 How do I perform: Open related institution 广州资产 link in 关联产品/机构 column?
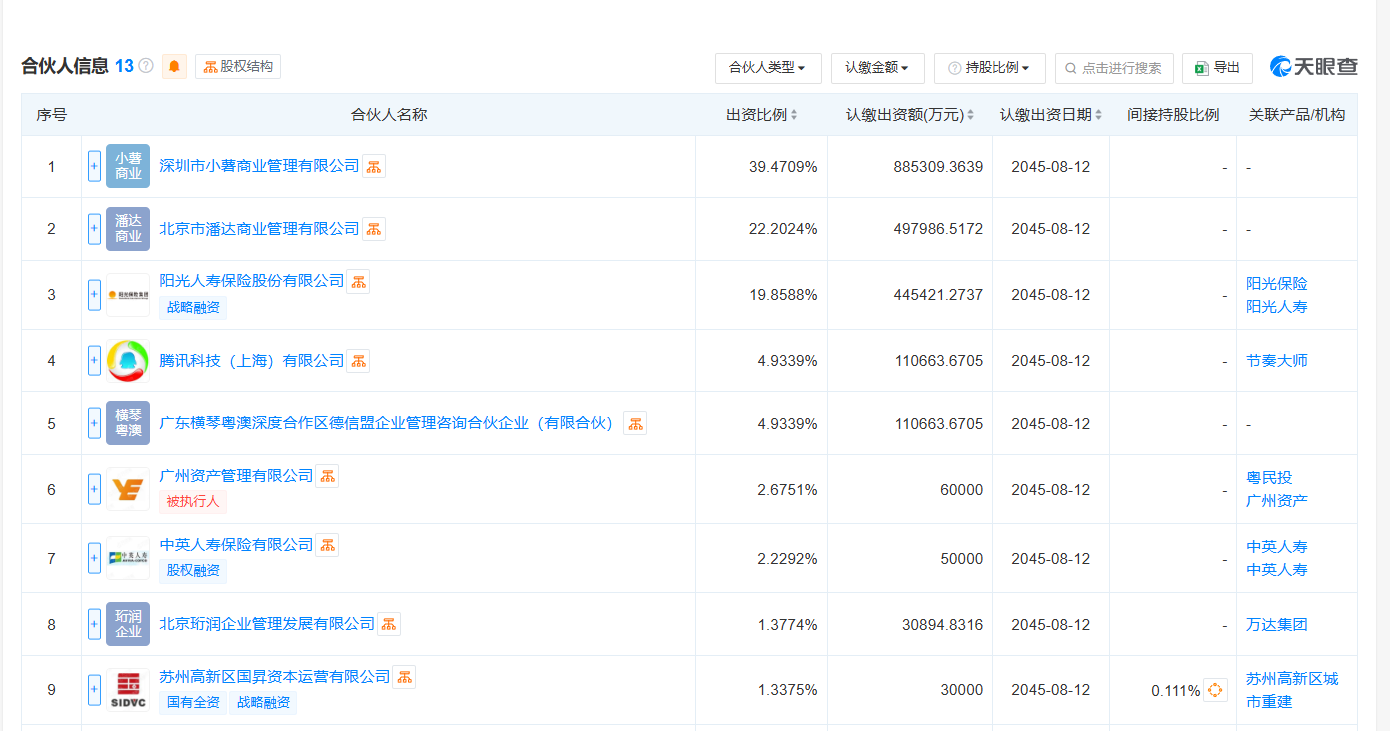click(1277, 501)
